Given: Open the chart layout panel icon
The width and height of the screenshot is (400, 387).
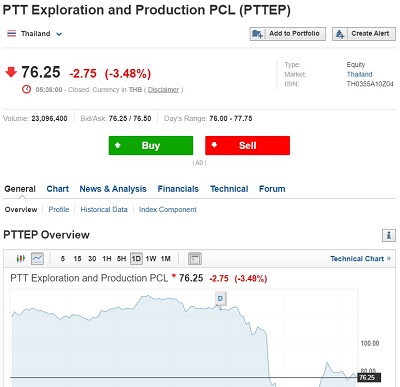Looking at the screenshot, I should 195,259.
